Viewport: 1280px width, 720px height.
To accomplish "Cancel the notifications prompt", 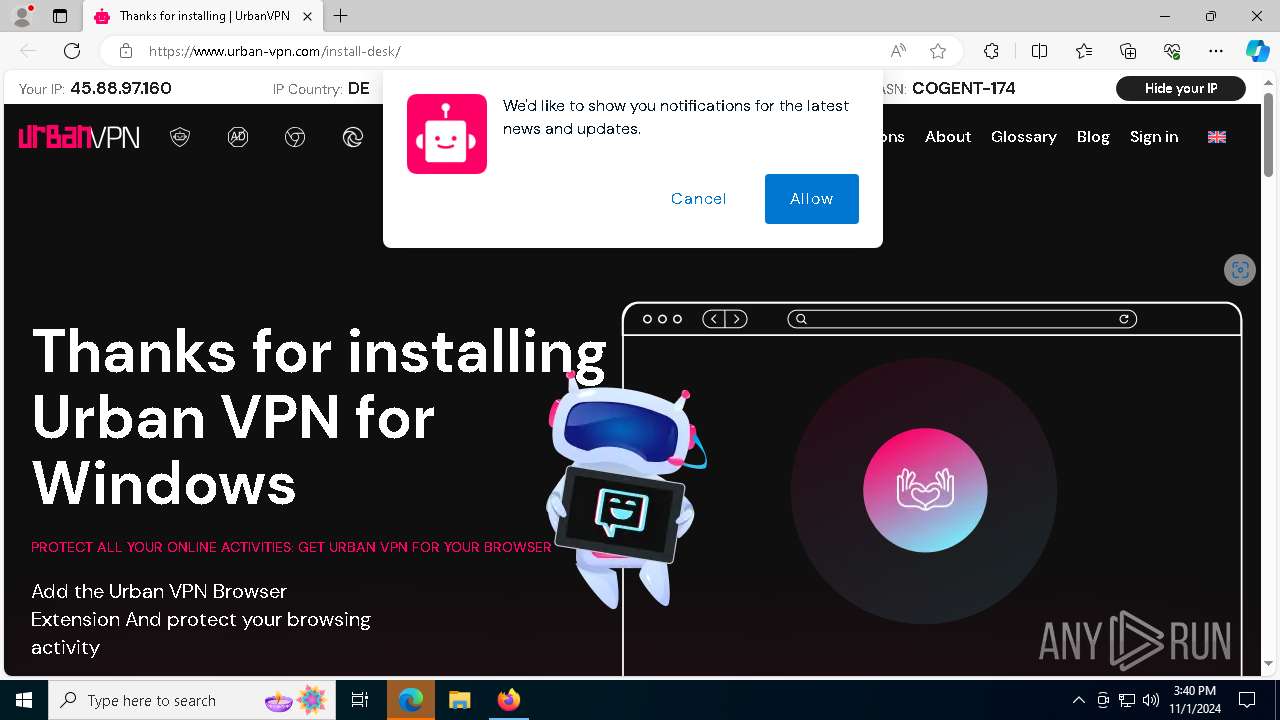I will (699, 199).
